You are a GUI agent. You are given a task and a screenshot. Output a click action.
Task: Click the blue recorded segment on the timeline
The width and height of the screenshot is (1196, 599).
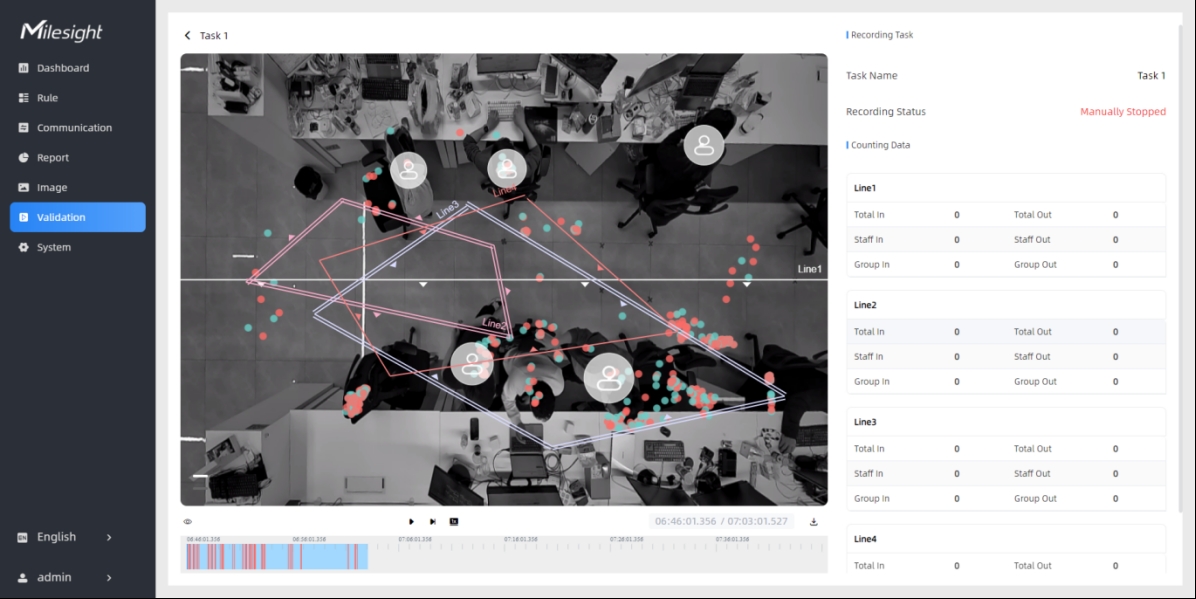pyautogui.click(x=330, y=557)
